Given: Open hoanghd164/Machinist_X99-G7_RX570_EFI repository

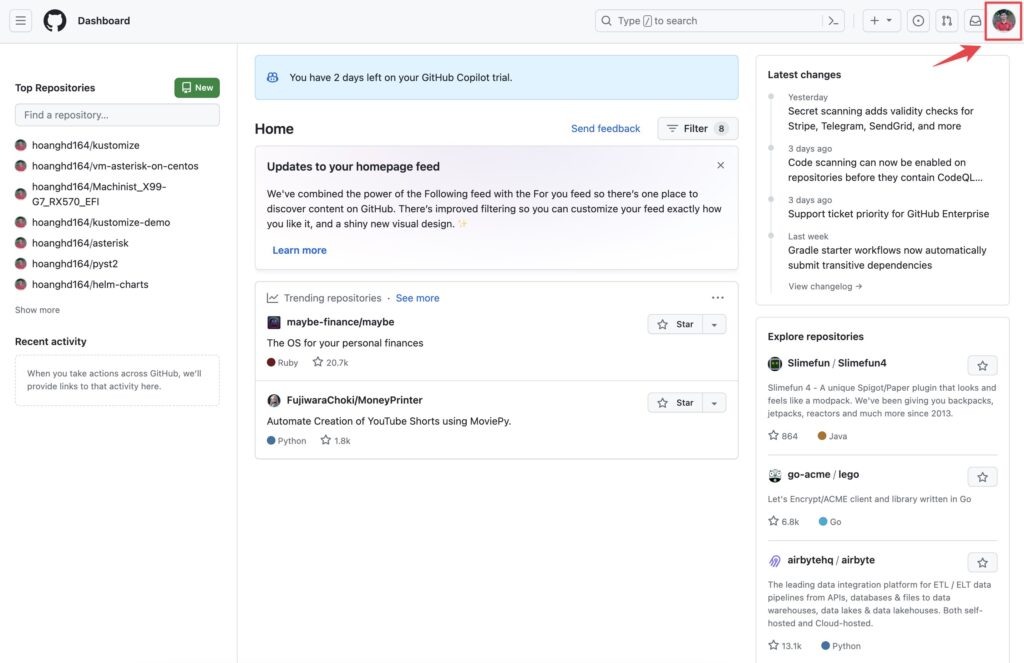Looking at the screenshot, I should [99, 194].
